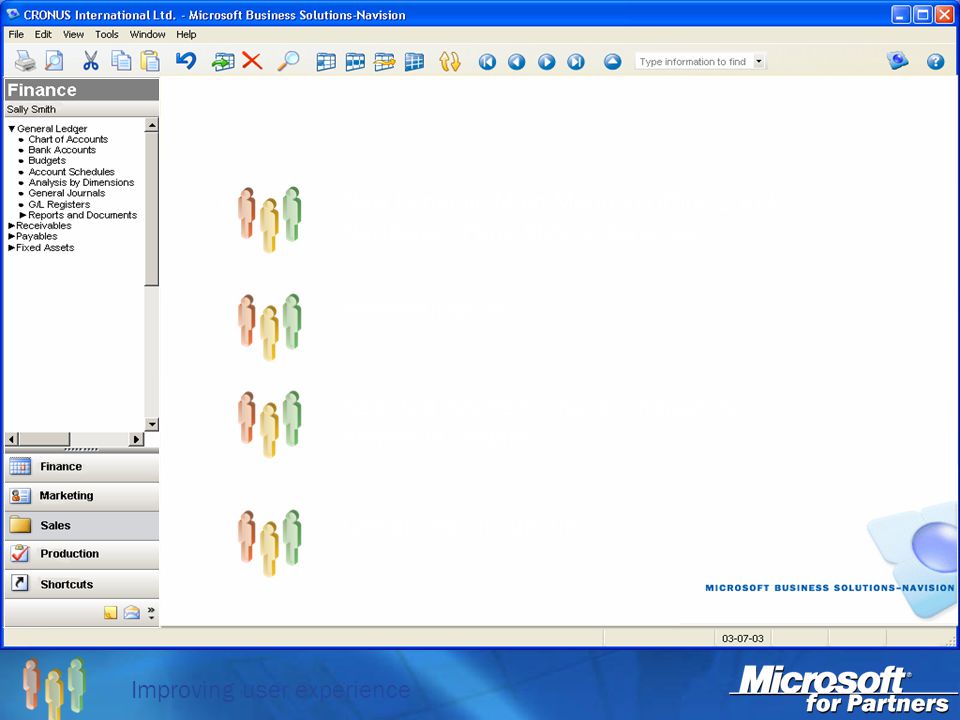Maximize the Navision window
Screen dimensions: 960x720
click(x=922, y=14)
